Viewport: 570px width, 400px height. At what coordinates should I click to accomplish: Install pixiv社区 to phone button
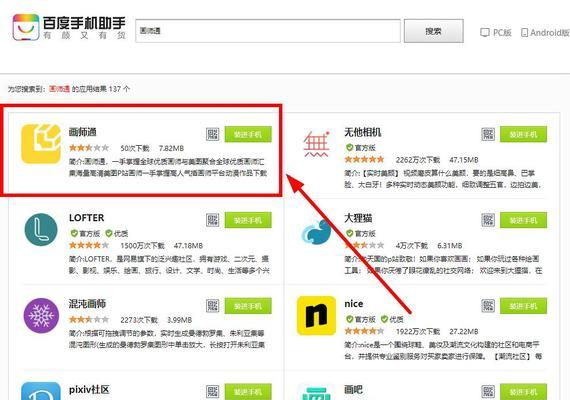click(x=248, y=392)
